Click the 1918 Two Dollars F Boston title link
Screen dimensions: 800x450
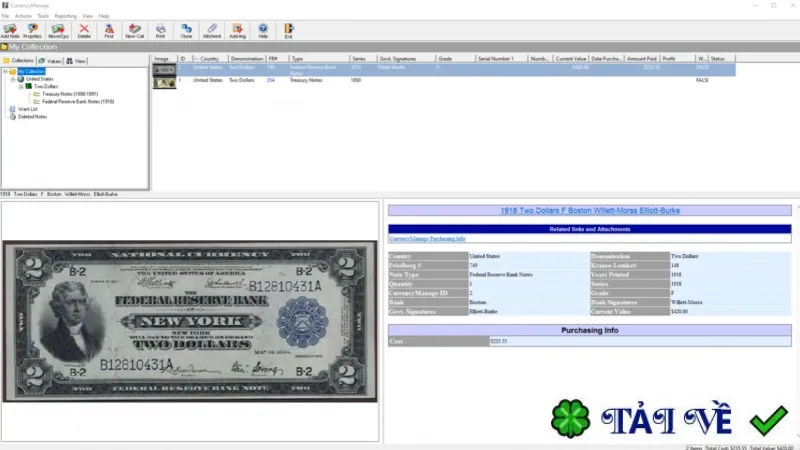[x=590, y=210]
